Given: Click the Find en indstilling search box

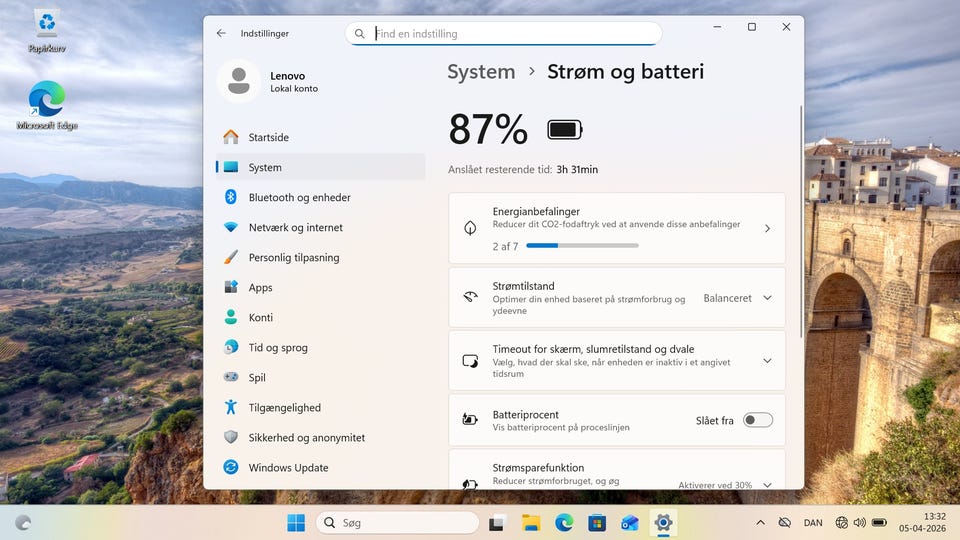Looking at the screenshot, I should tap(510, 33).
